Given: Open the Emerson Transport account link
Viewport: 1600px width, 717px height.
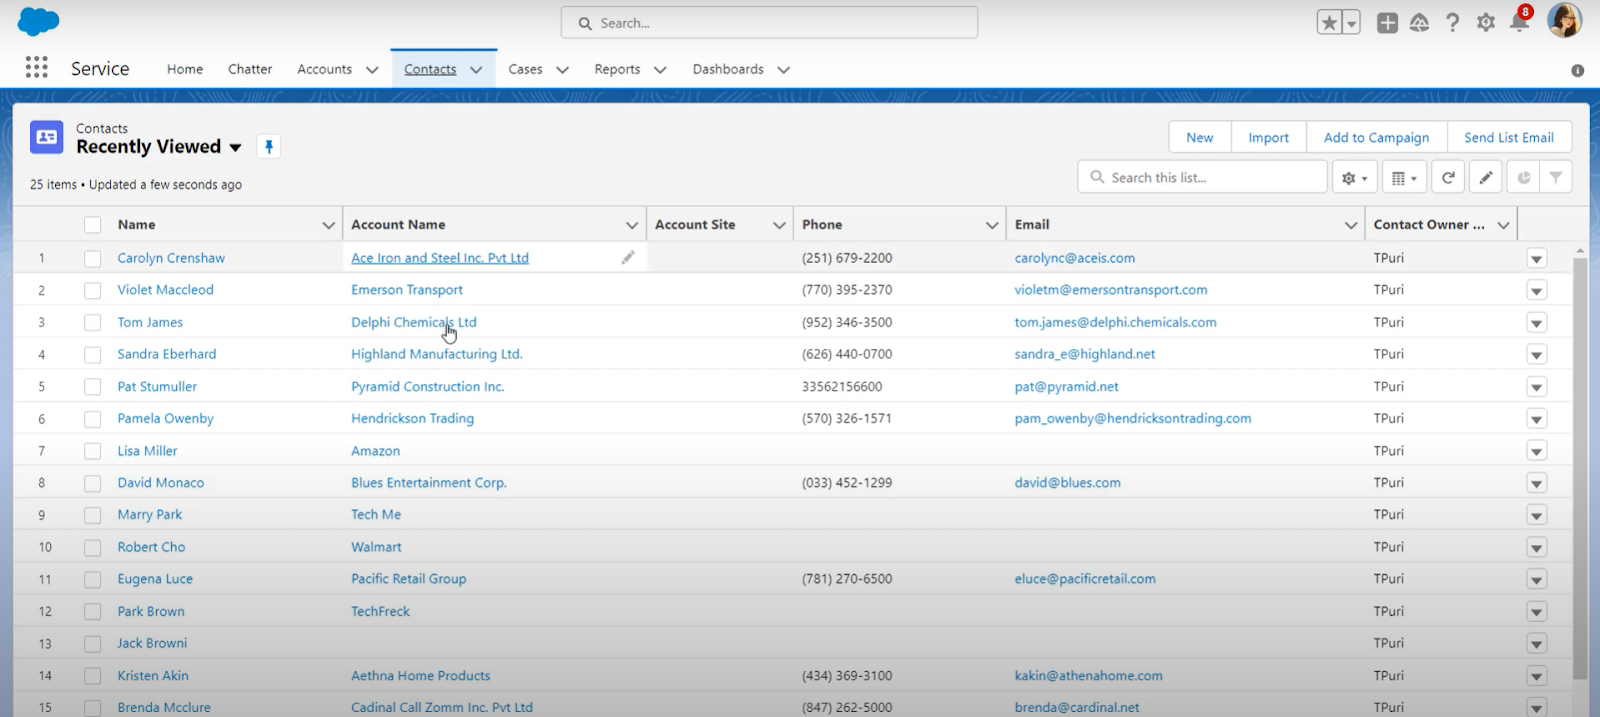Looking at the screenshot, I should click(407, 290).
